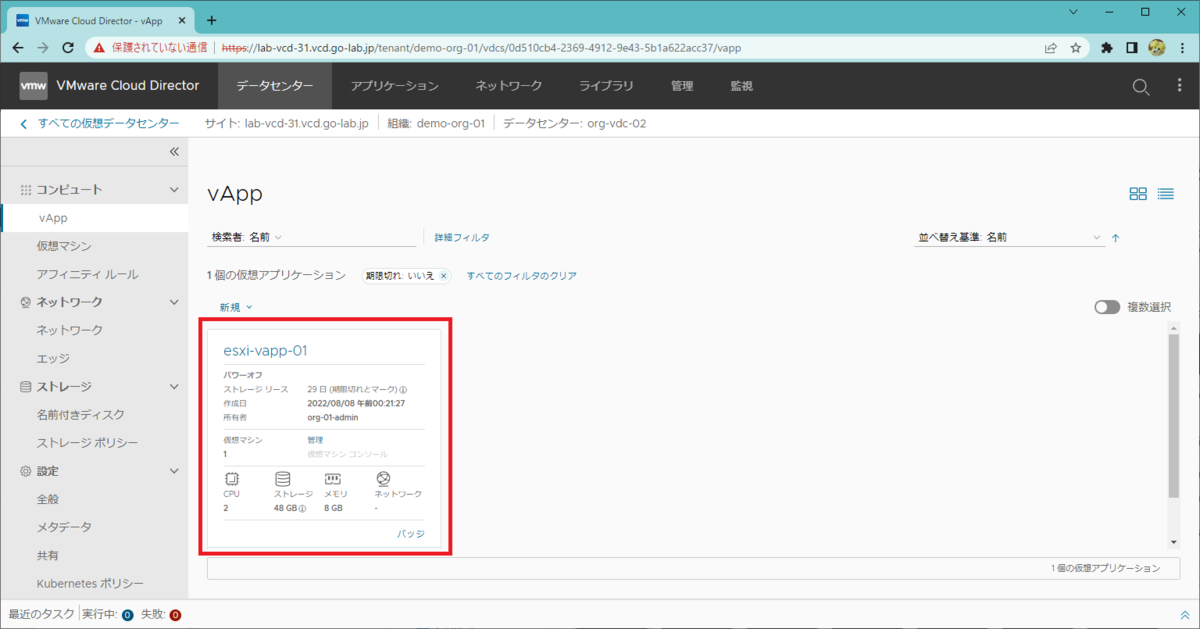
Task: Open the vertical dots user menu in header
Action: click(x=1179, y=86)
